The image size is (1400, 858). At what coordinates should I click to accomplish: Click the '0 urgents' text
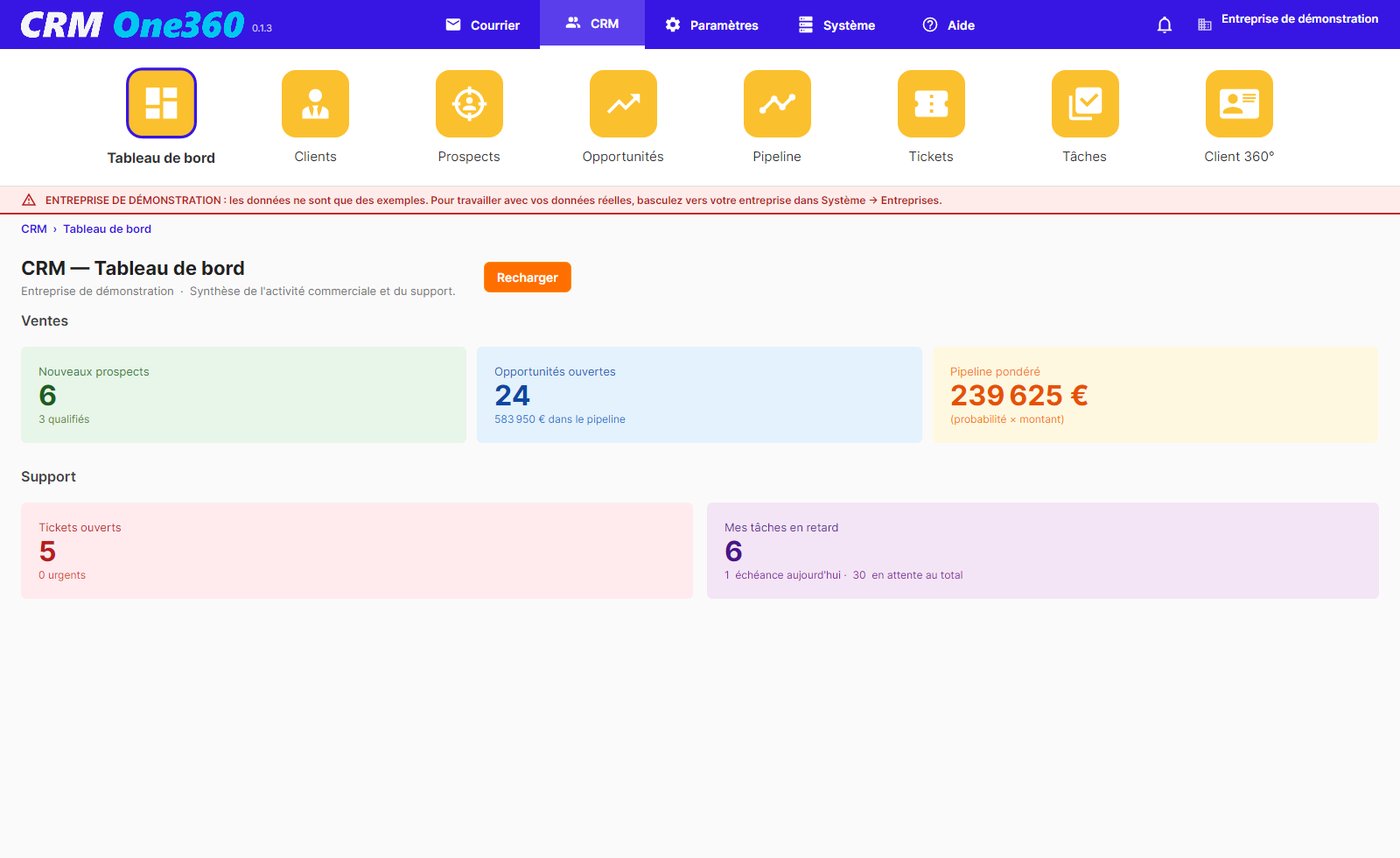(x=62, y=576)
